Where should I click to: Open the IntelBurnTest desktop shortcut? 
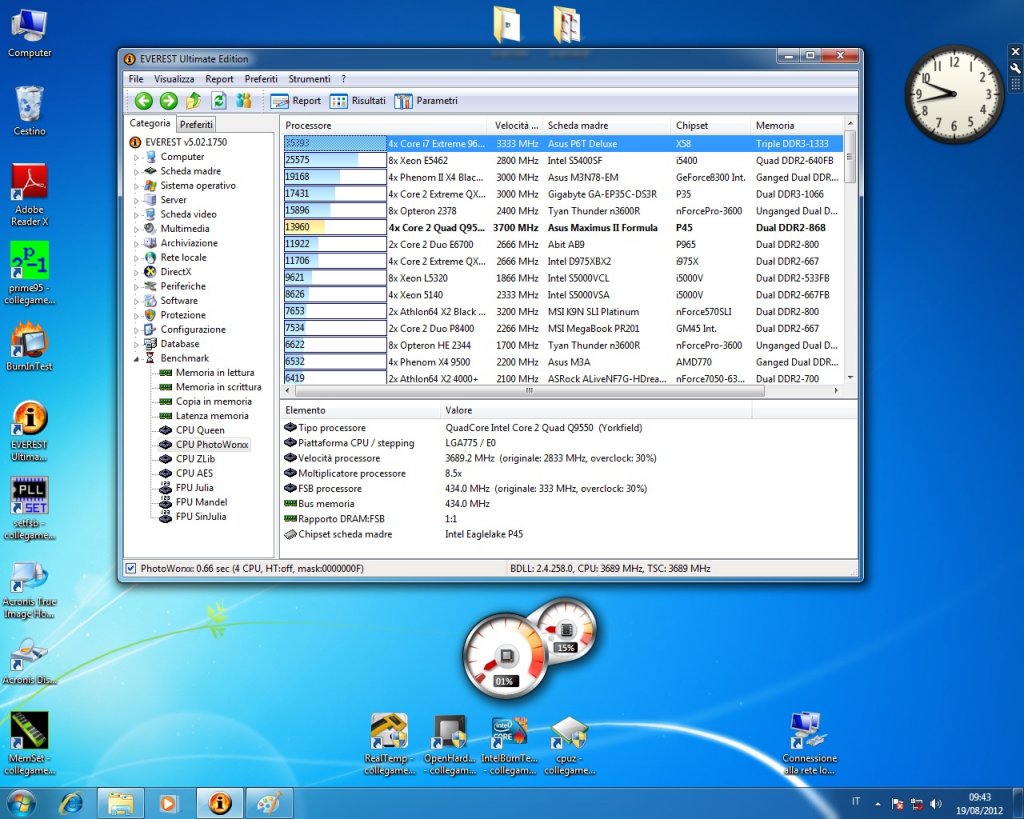509,745
